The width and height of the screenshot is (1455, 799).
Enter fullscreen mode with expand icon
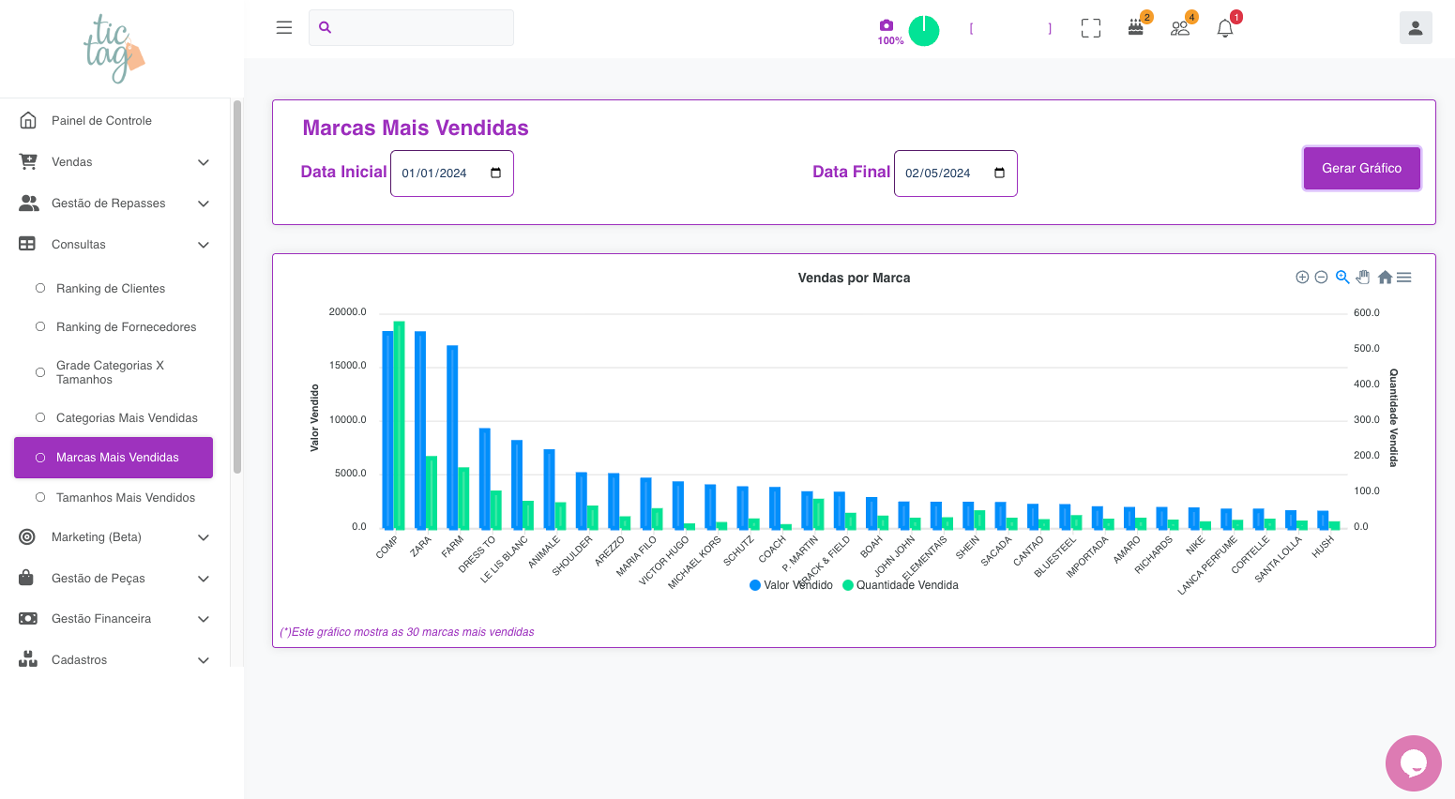click(1091, 28)
